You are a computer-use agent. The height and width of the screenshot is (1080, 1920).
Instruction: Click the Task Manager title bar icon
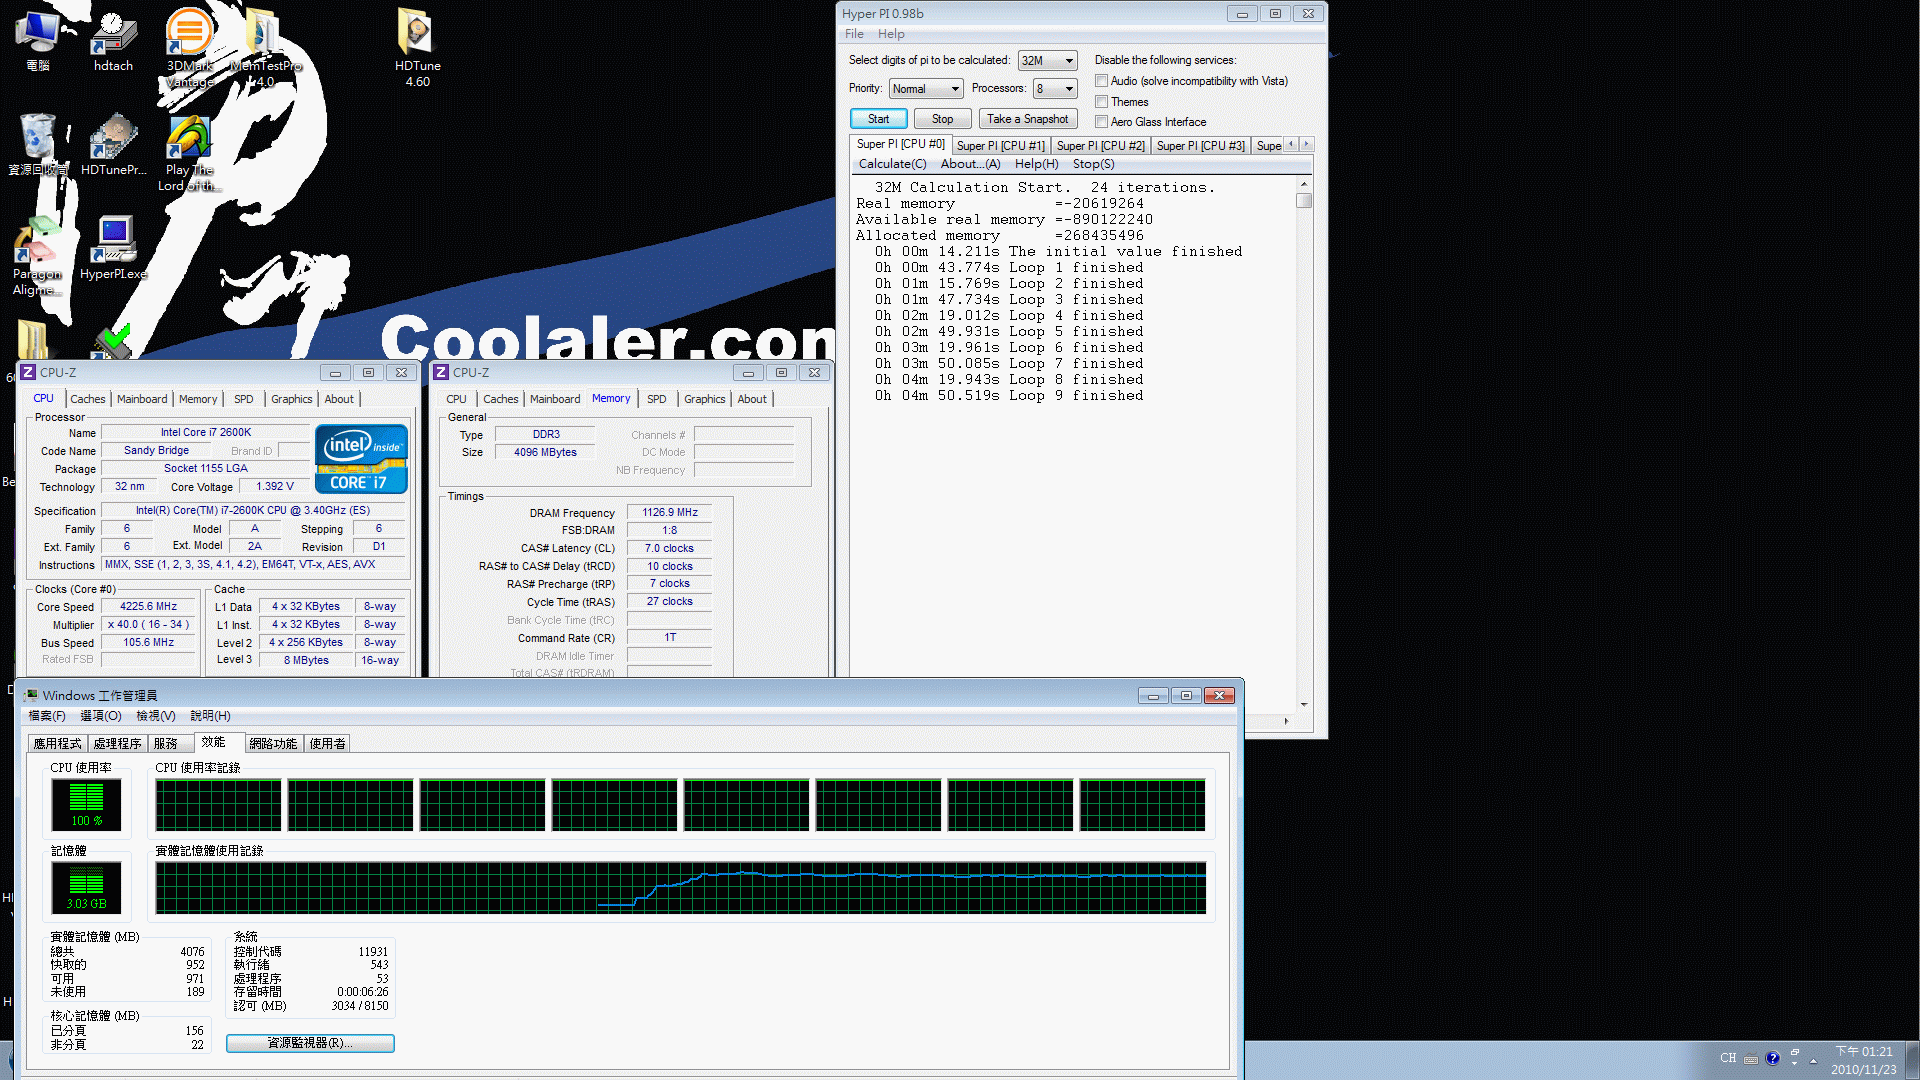31,695
